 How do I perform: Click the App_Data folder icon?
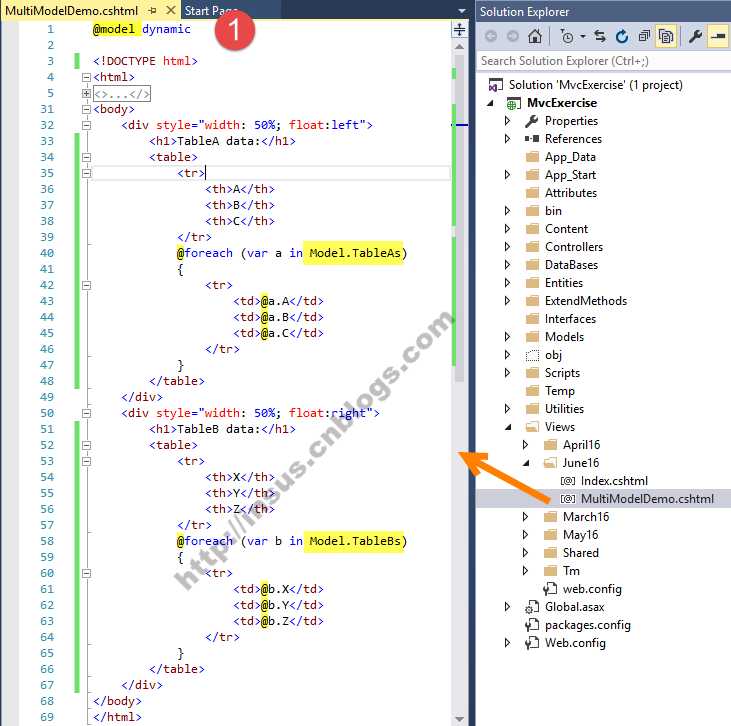click(532, 157)
